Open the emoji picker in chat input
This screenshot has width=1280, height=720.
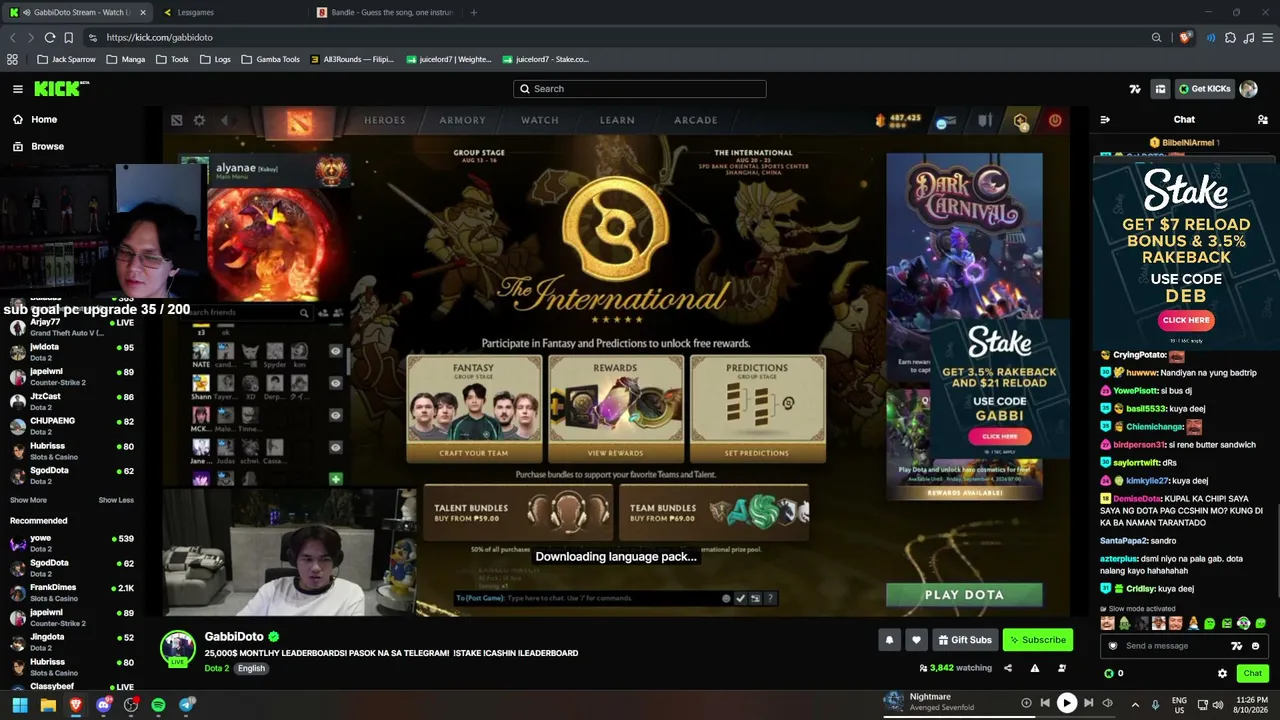click(x=1255, y=646)
